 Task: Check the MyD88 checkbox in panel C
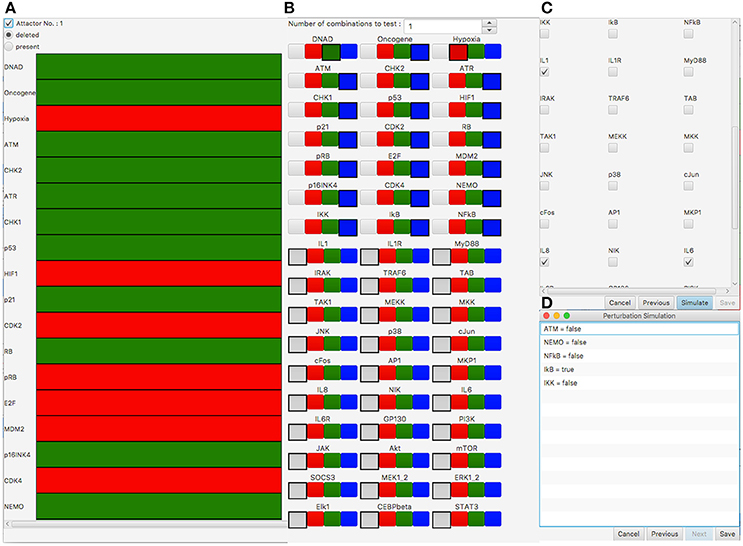pos(689,72)
